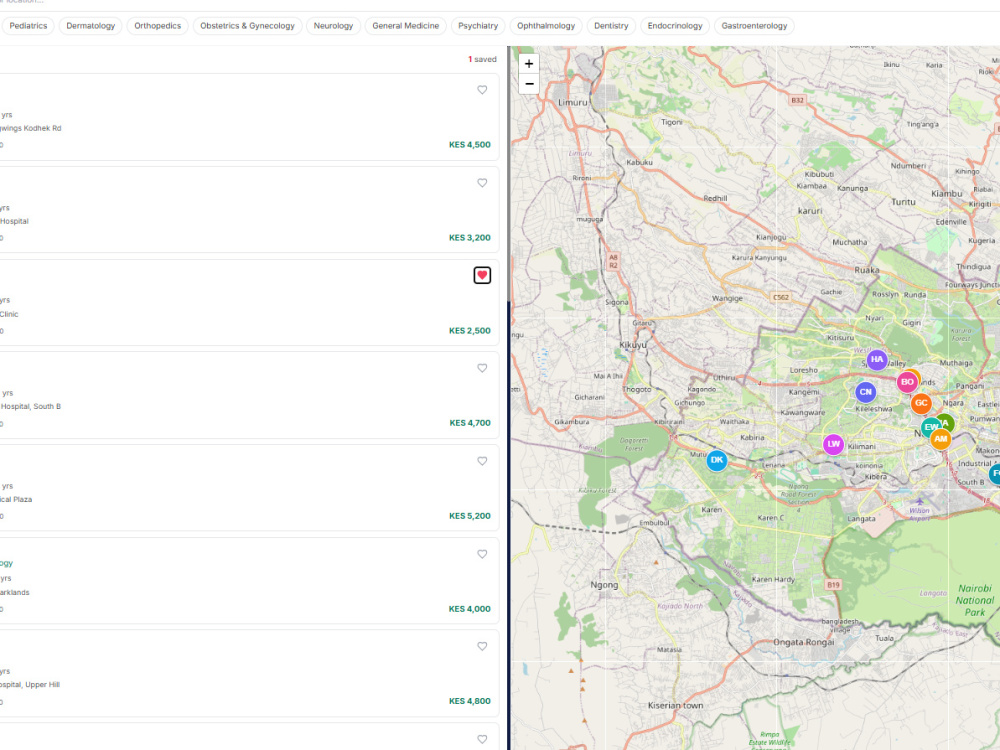This screenshot has width=1000, height=750.
Task: Click the Ruaka map label
Action: pyautogui.click(x=867, y=270)
